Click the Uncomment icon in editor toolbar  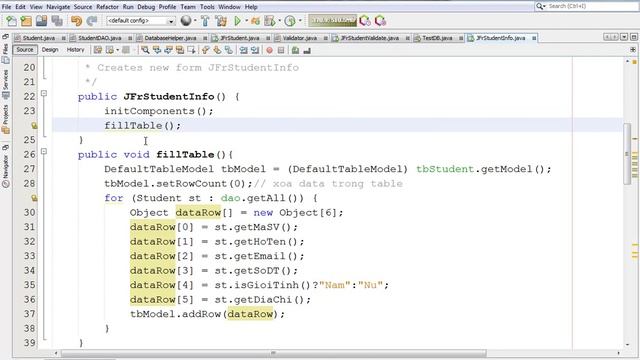307,50
